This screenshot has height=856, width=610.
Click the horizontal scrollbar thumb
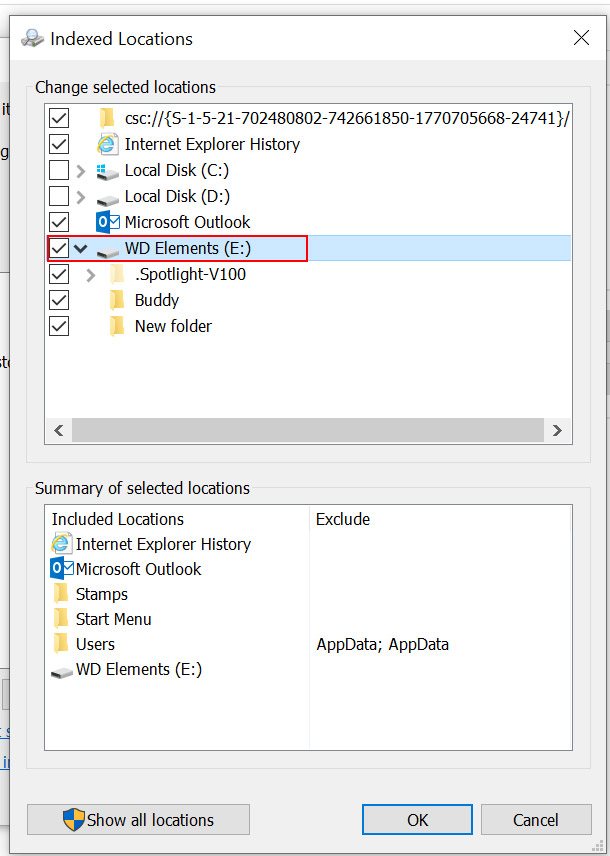308,430
